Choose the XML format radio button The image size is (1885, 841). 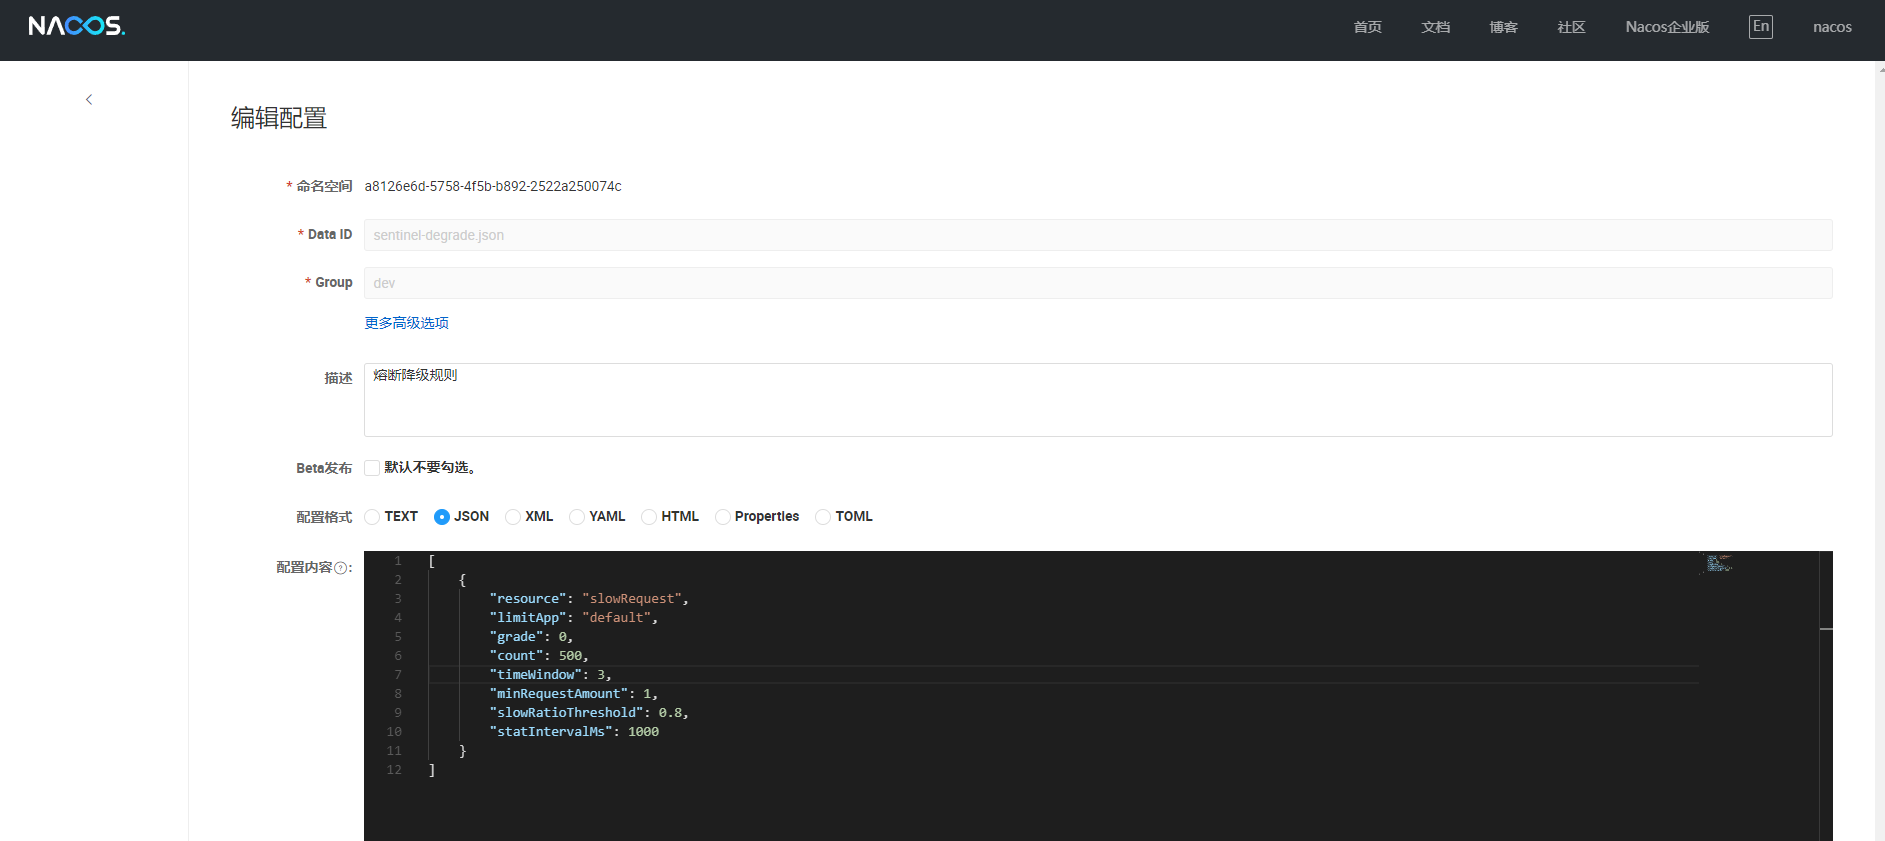click(x=513, y=517)
